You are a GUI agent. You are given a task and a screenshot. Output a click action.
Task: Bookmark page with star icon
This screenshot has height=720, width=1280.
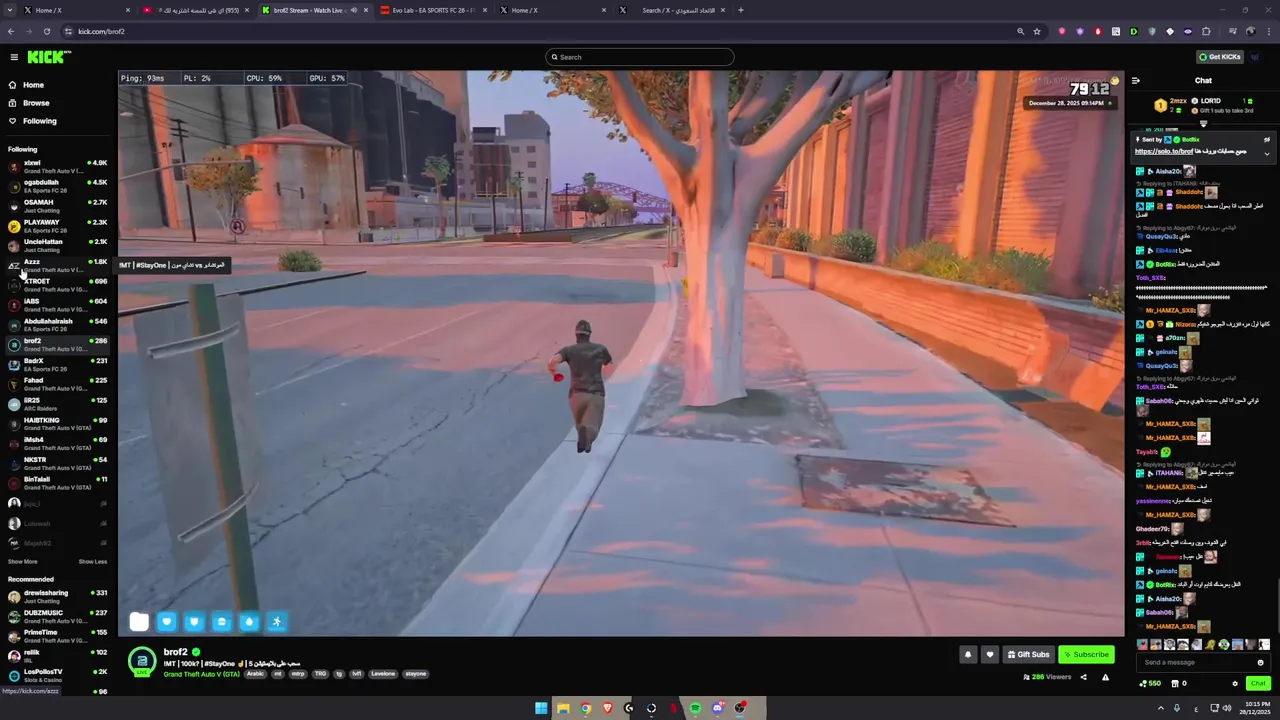tap(1037, 31)
